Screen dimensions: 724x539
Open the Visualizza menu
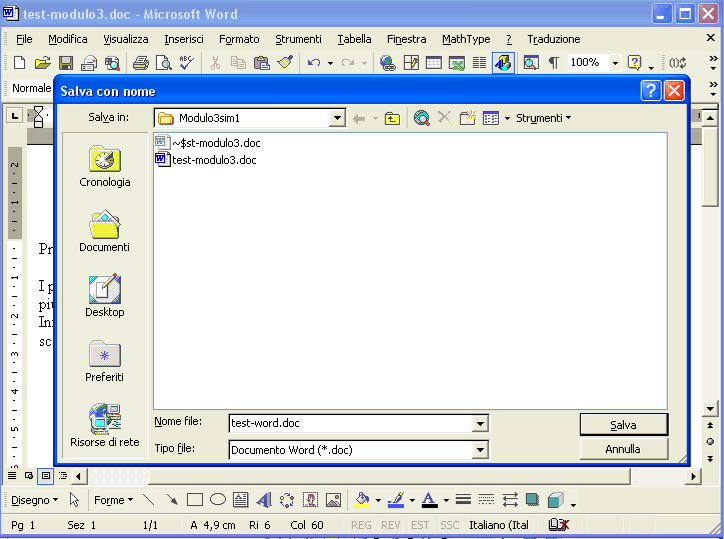coord(126,39)
